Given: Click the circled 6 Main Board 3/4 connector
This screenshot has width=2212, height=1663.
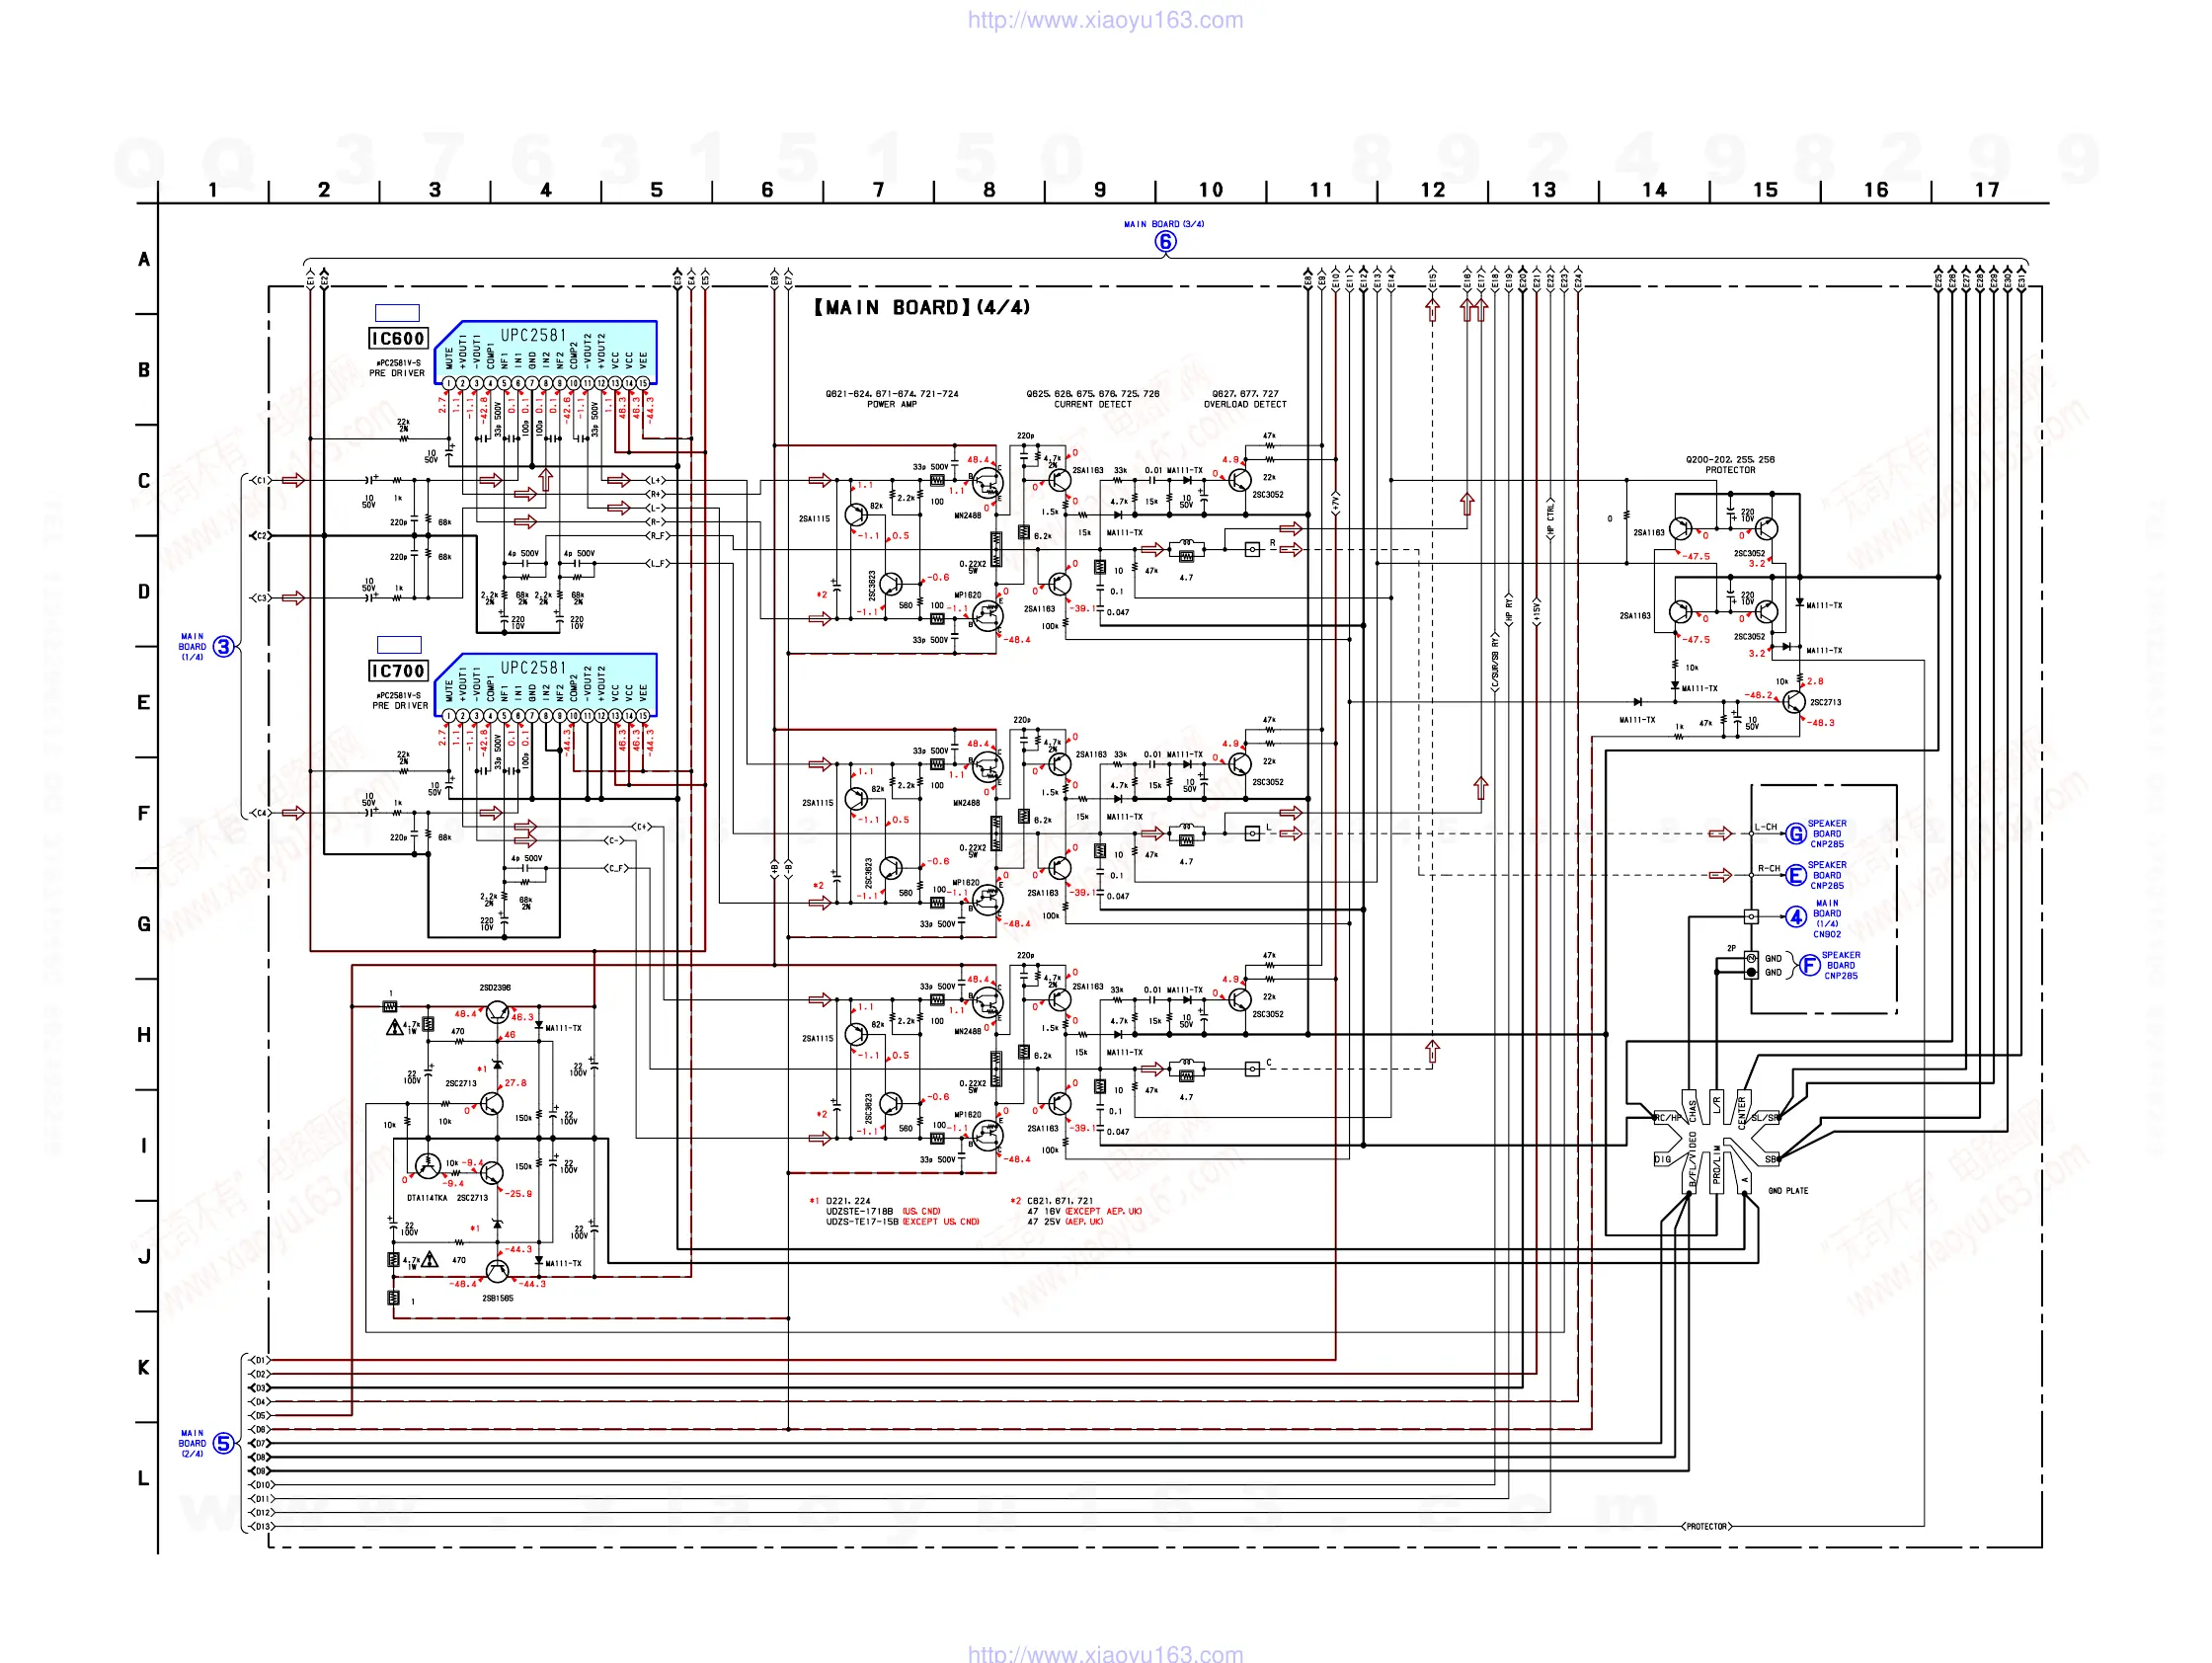Looking at the screenshot, I should tap(1165, 242).
